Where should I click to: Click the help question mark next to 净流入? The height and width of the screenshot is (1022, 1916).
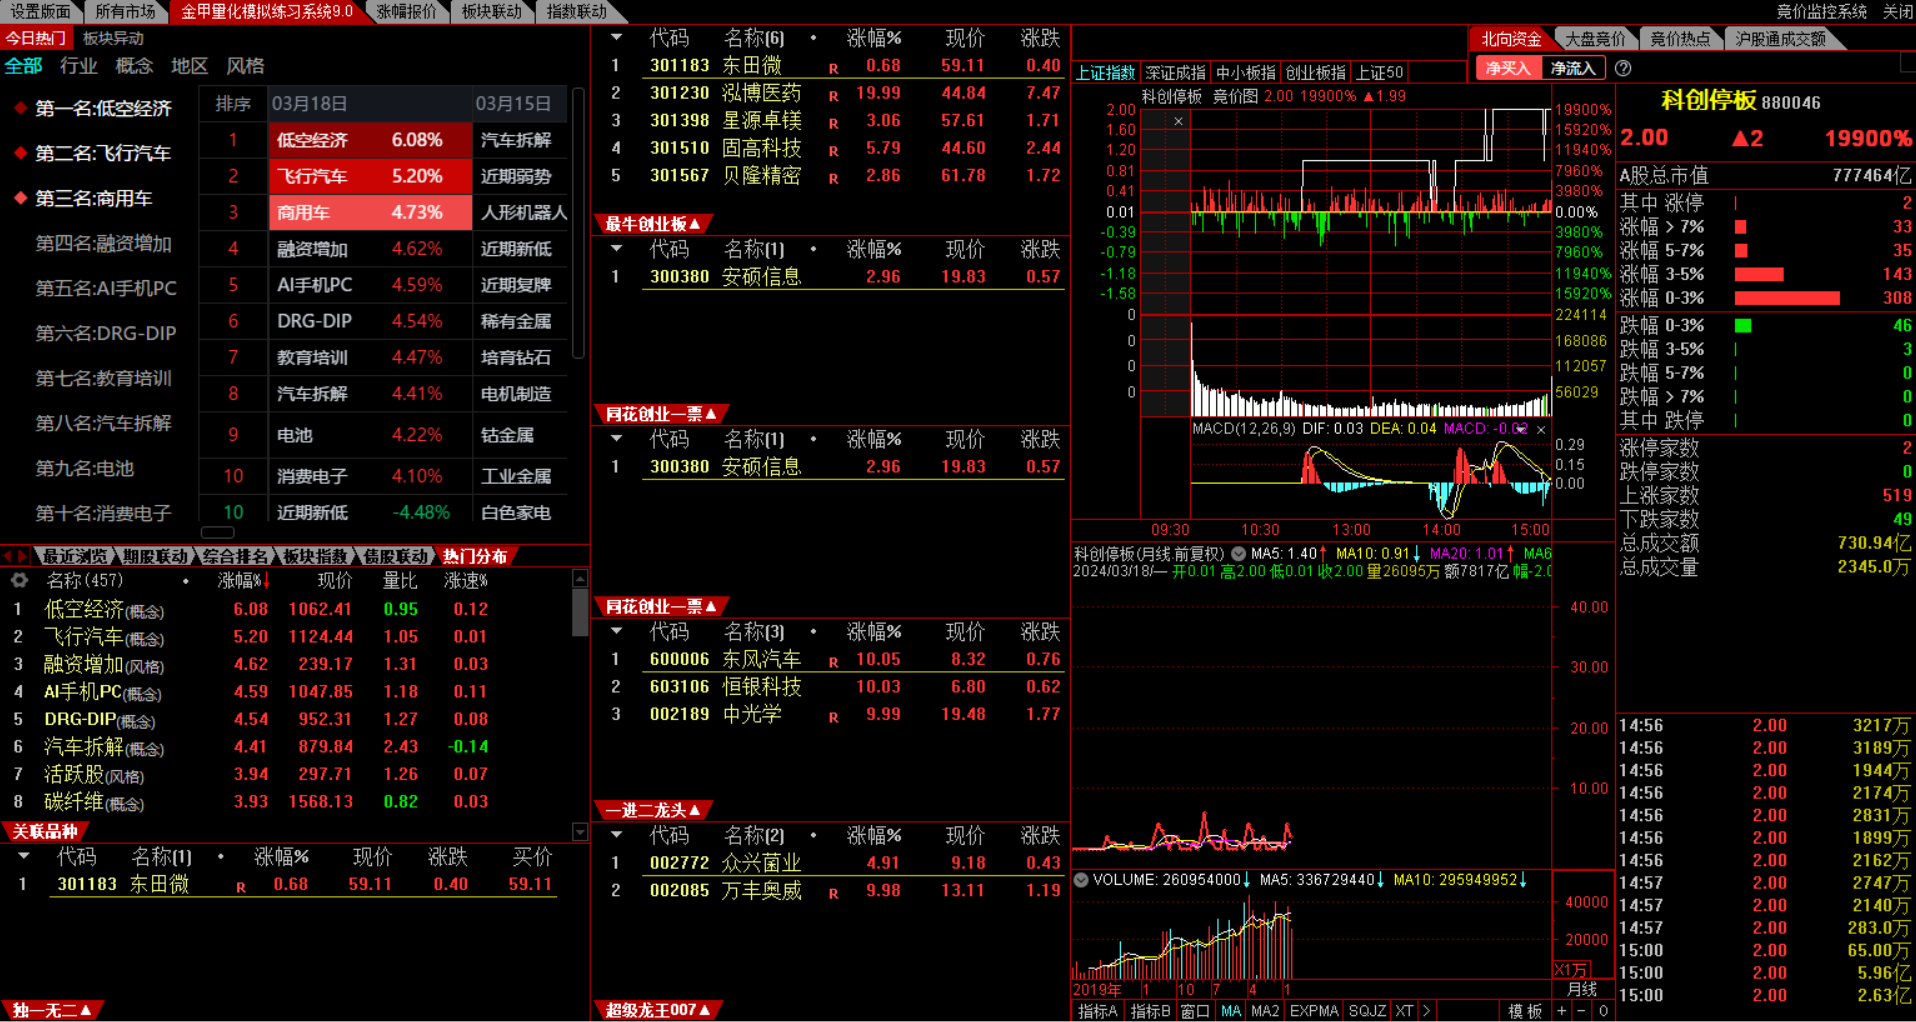[x=1623, y=68]
